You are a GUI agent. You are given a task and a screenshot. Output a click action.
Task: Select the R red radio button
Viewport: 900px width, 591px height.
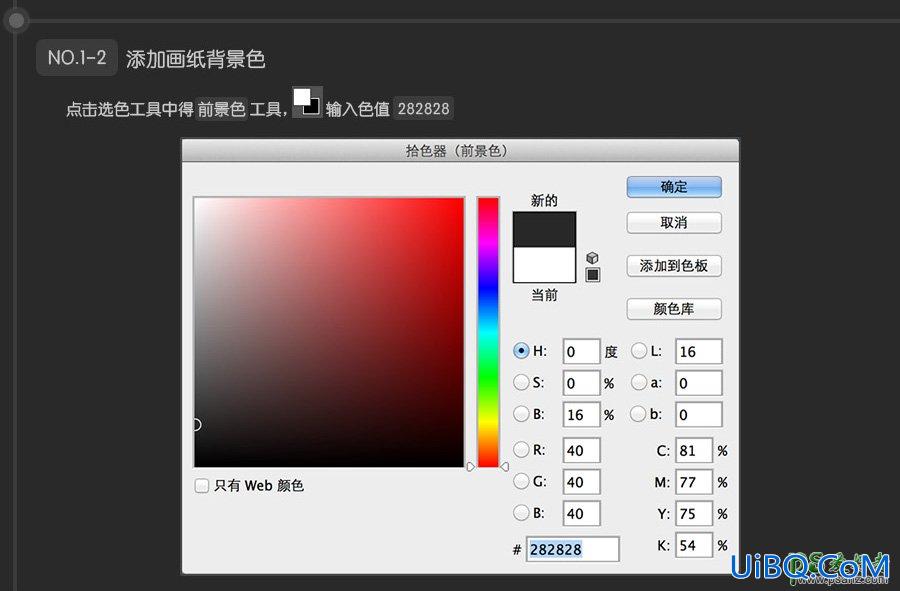(521, 450)
